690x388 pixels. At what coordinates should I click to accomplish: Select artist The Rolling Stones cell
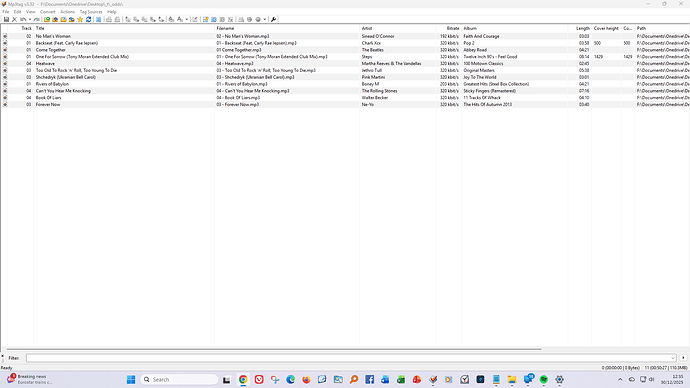pos(379,91)
